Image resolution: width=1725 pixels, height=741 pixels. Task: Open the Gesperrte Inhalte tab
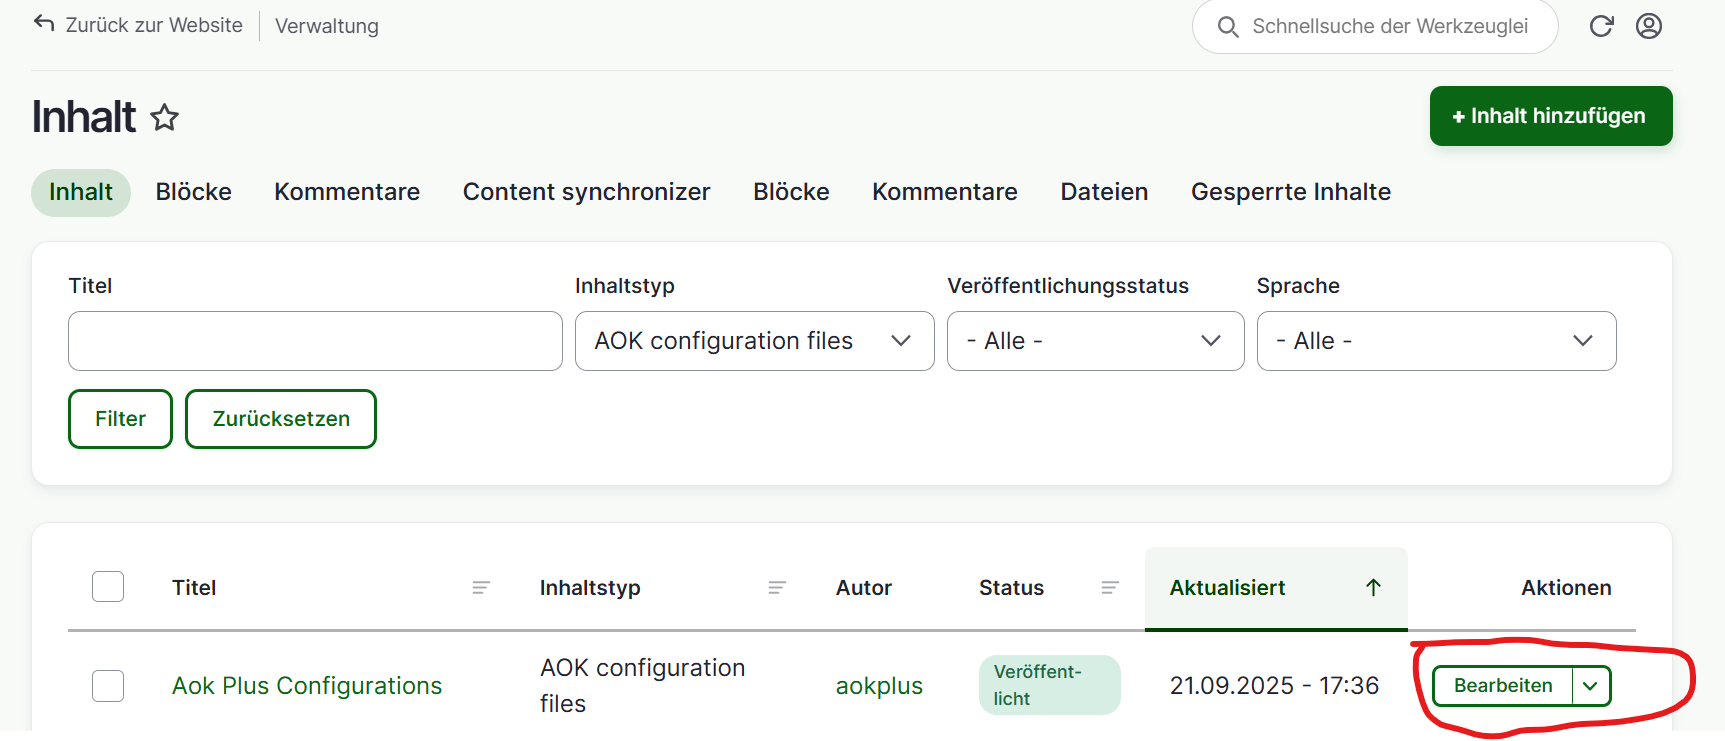click(x=1290, y=192)
